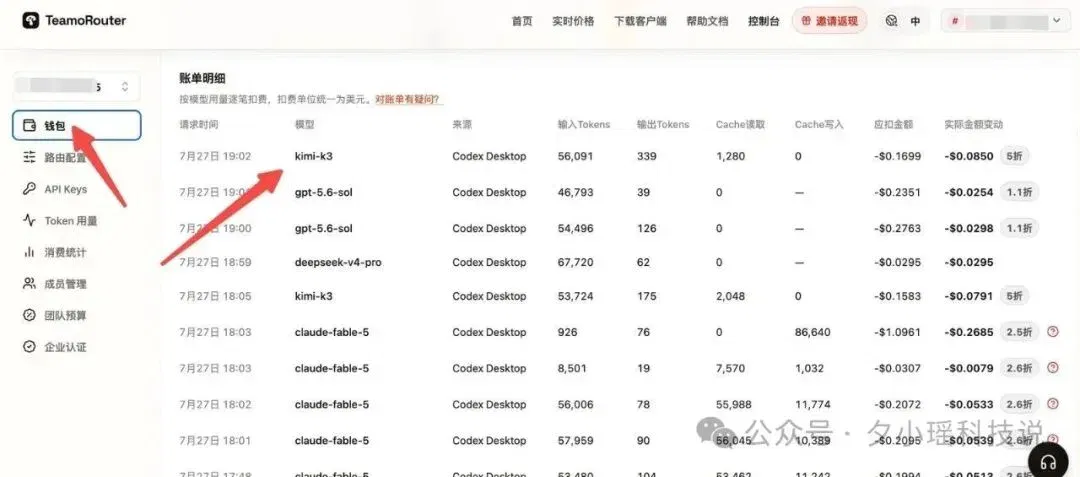This screenshot has width=1080, height=477.
Task: Click the pulse icon beside Token 用量
Action: 30,220
